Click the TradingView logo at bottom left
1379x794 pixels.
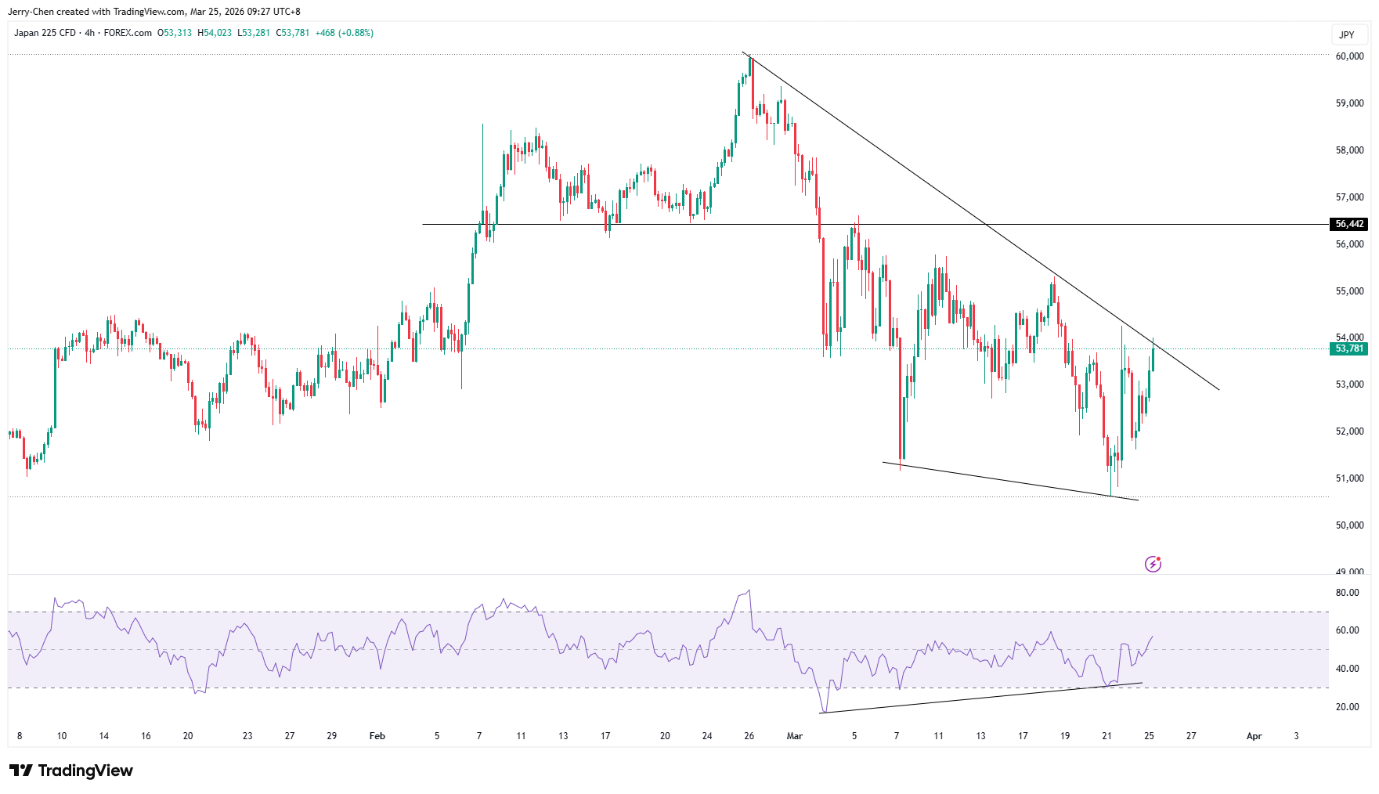click(x=71, y=771)
